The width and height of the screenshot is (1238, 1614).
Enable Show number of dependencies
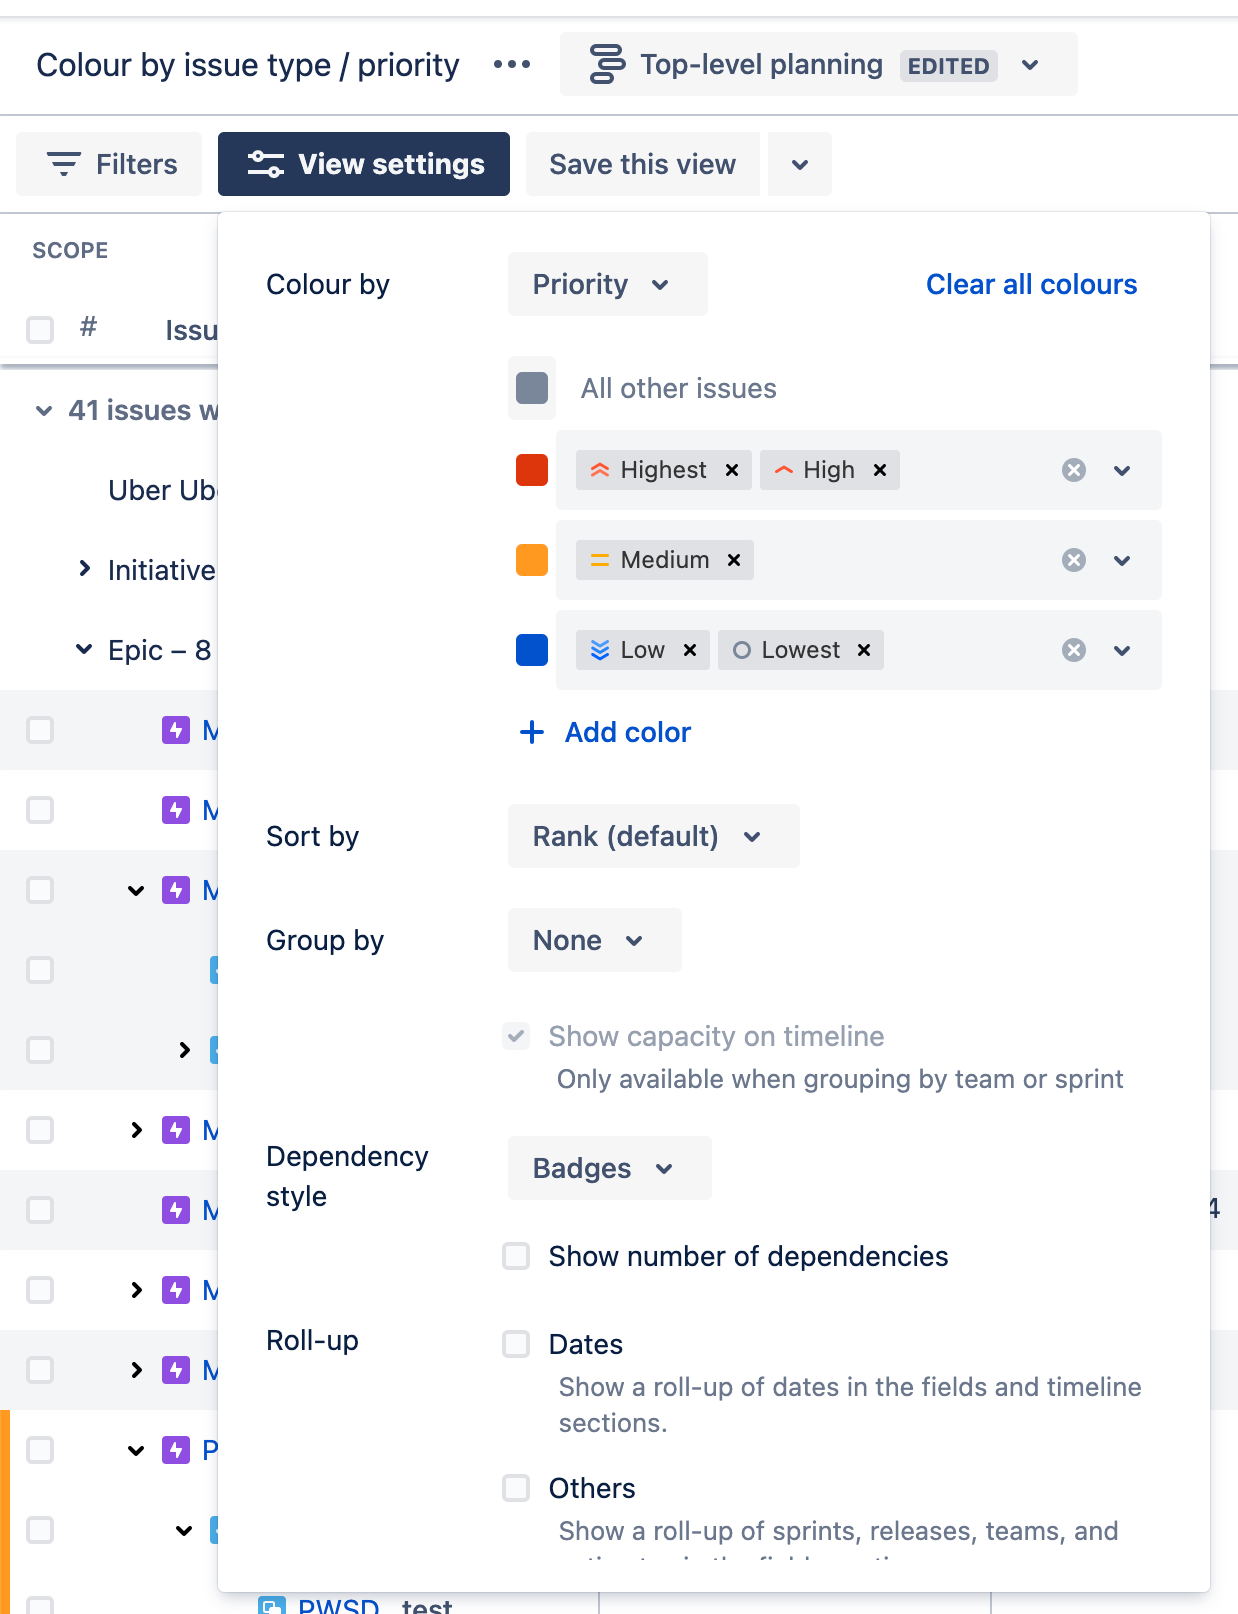point(516,1256)
